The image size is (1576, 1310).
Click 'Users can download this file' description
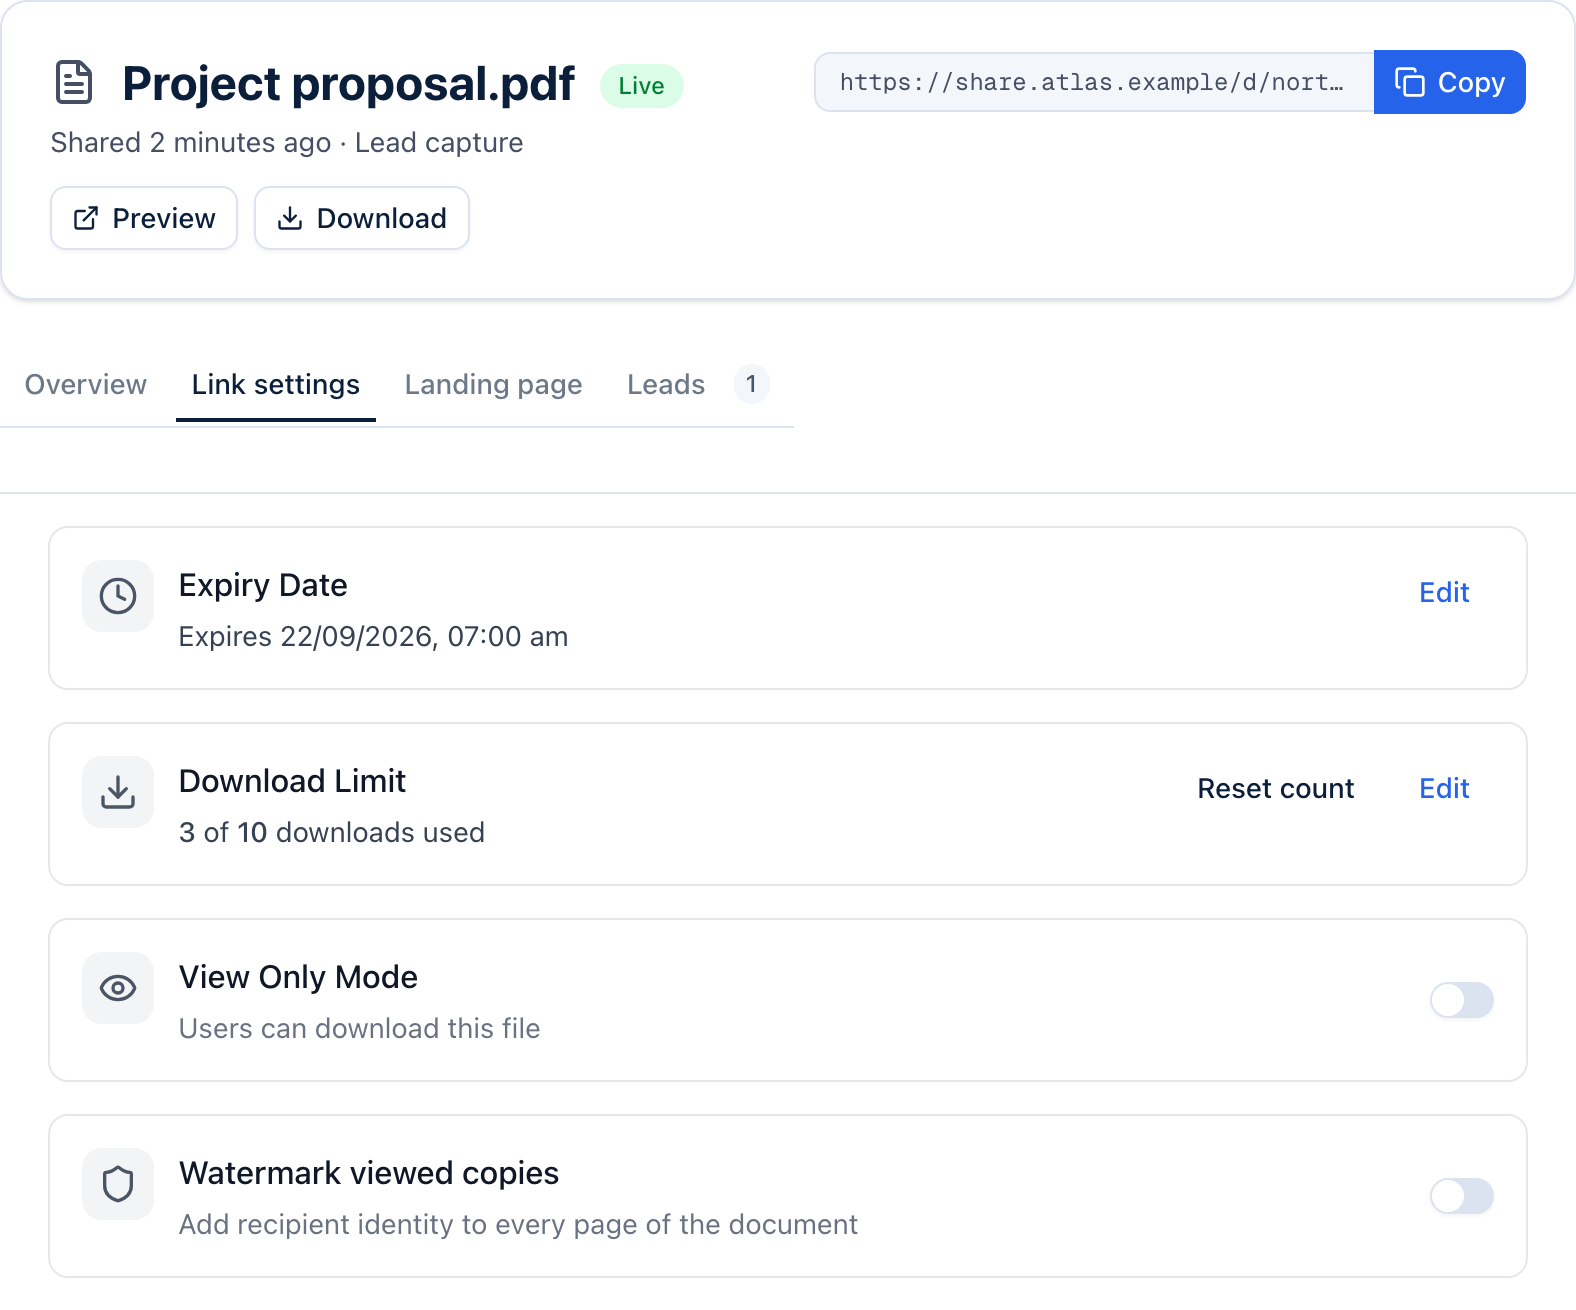pyautogui.click(x=359, y=1029)
